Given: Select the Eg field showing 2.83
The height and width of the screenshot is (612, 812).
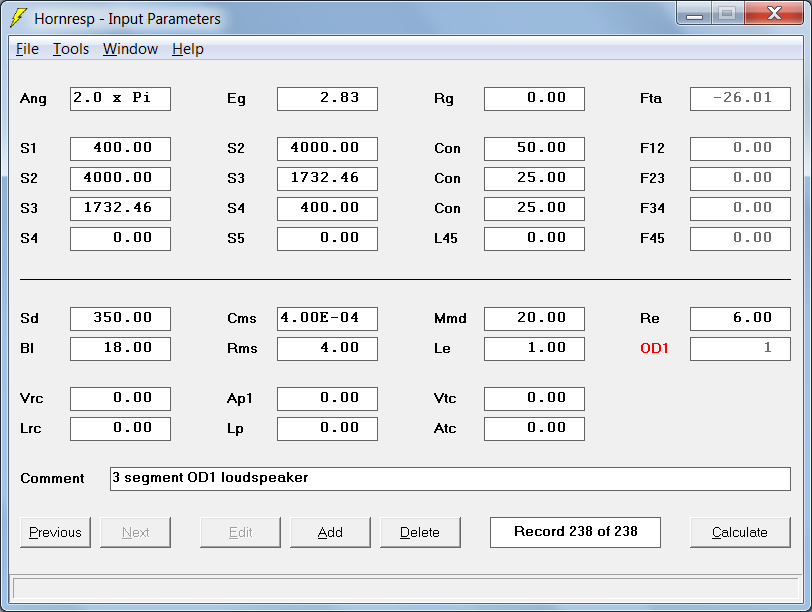Looking at the screenshot, I should coord(327,99).
